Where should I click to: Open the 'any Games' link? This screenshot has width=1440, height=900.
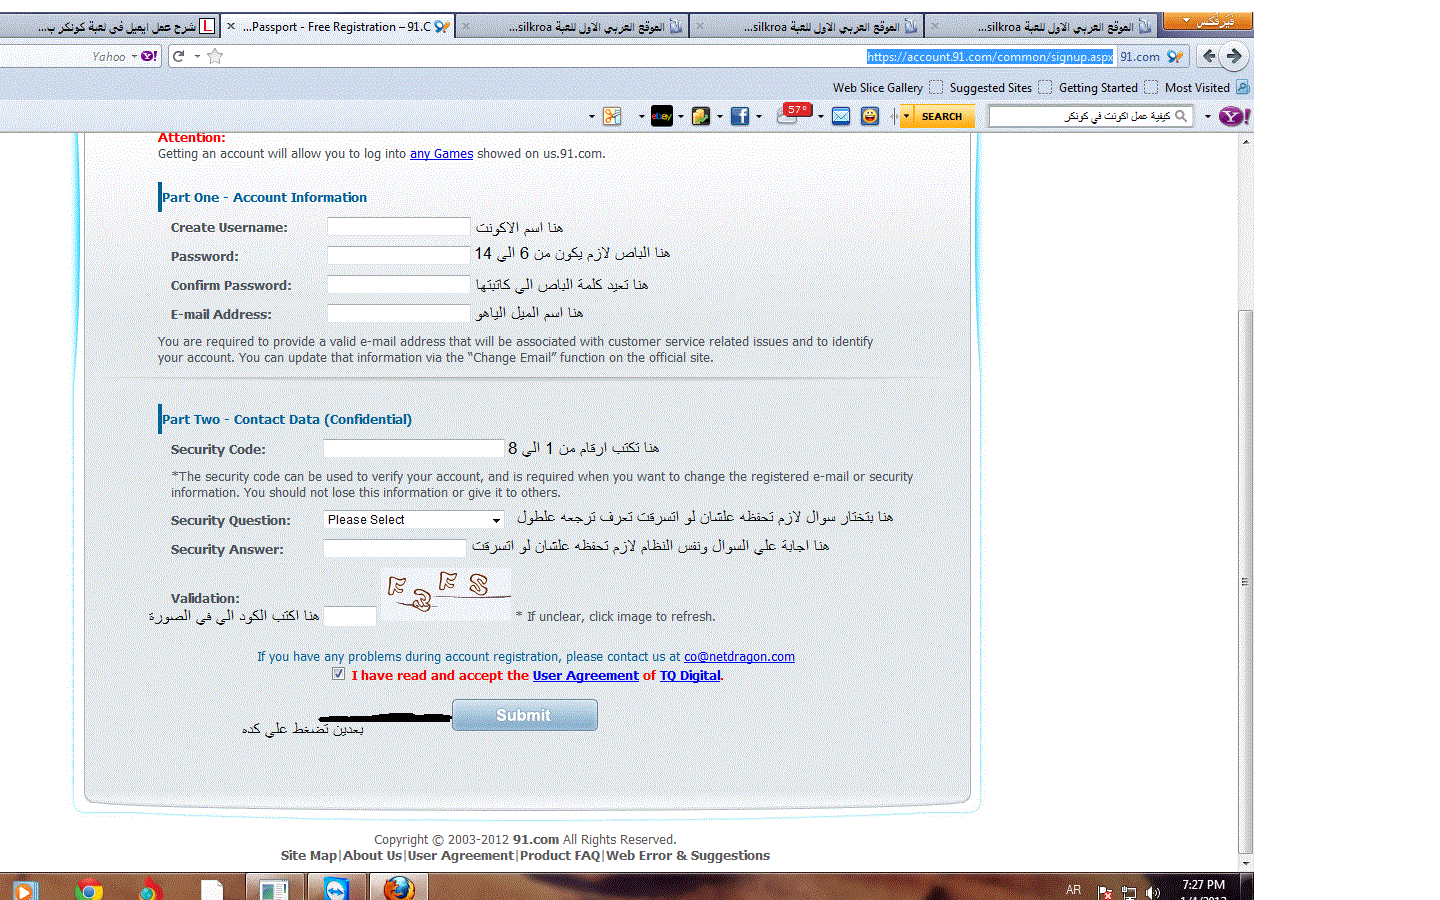(441, 154)
